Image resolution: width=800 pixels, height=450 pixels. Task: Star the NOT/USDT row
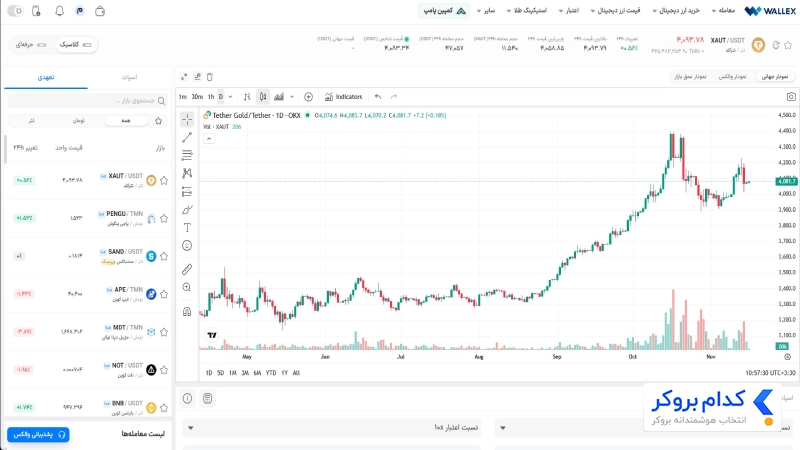(164, 370)
